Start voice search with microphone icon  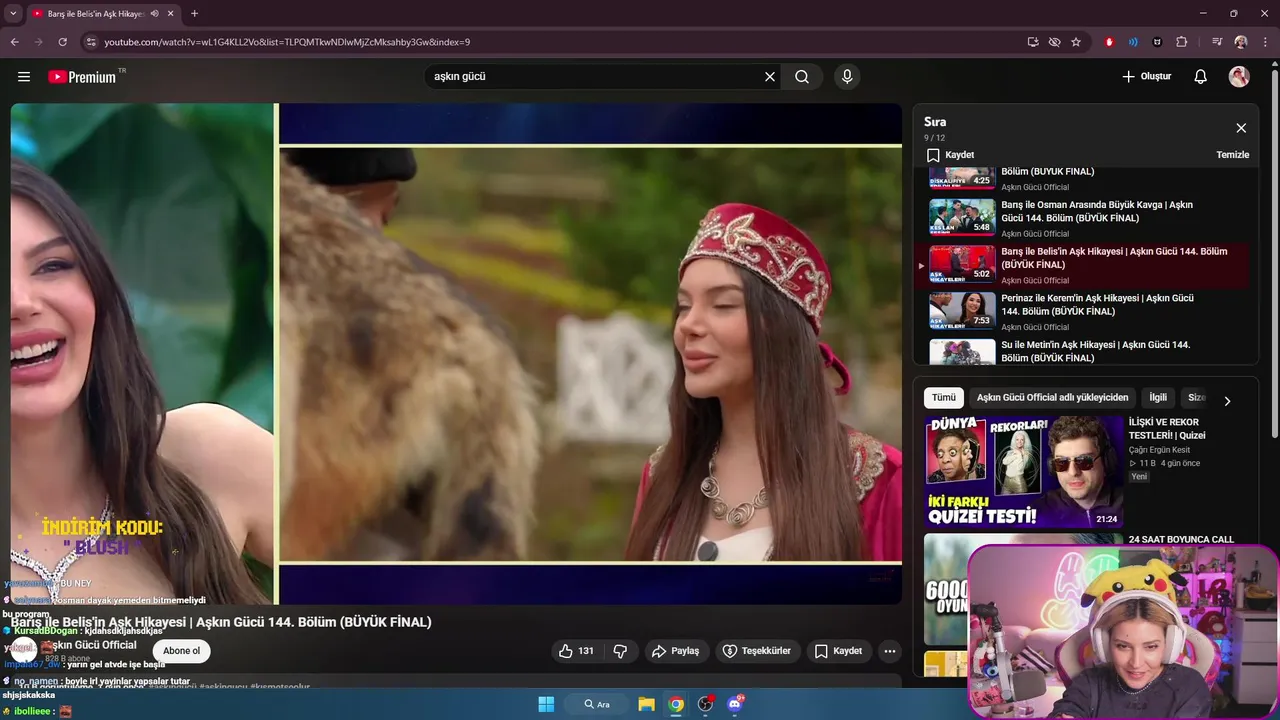pos(847,76)
